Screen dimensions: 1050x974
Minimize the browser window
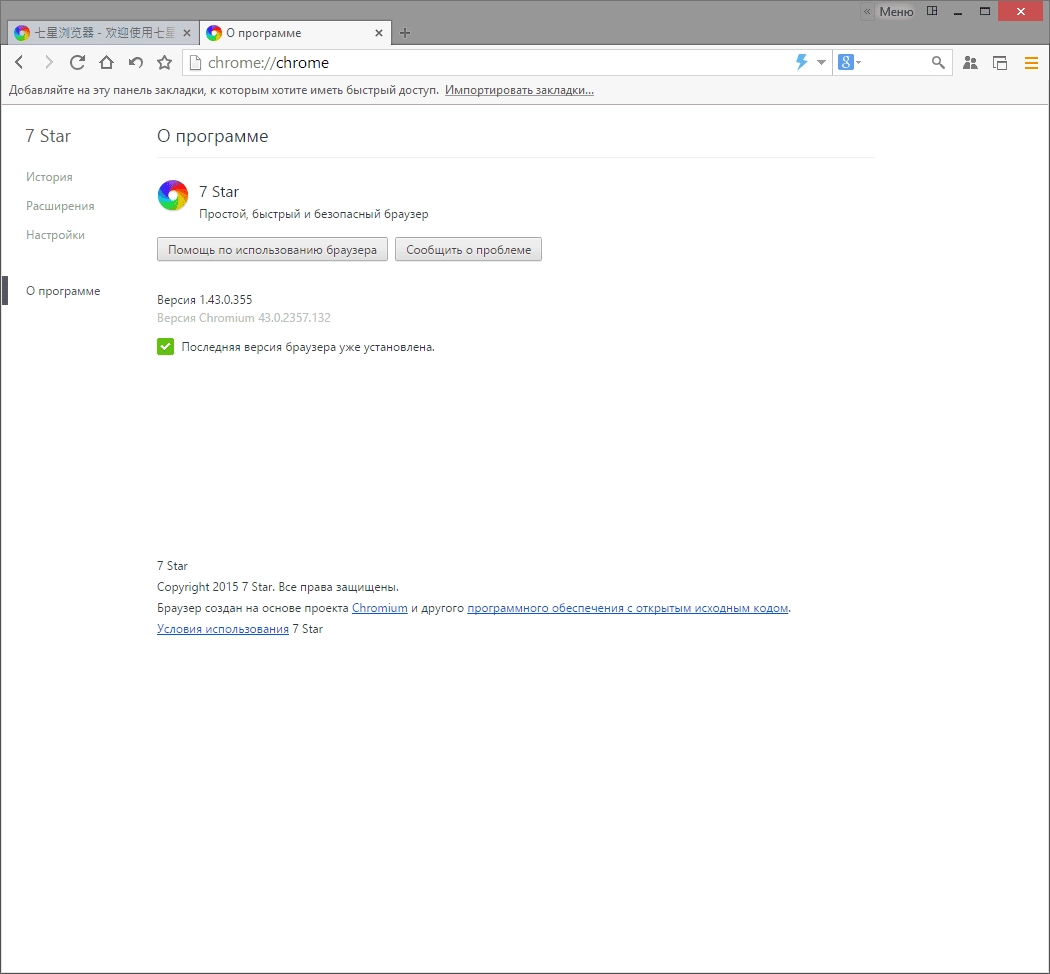[x=958, y=11]
